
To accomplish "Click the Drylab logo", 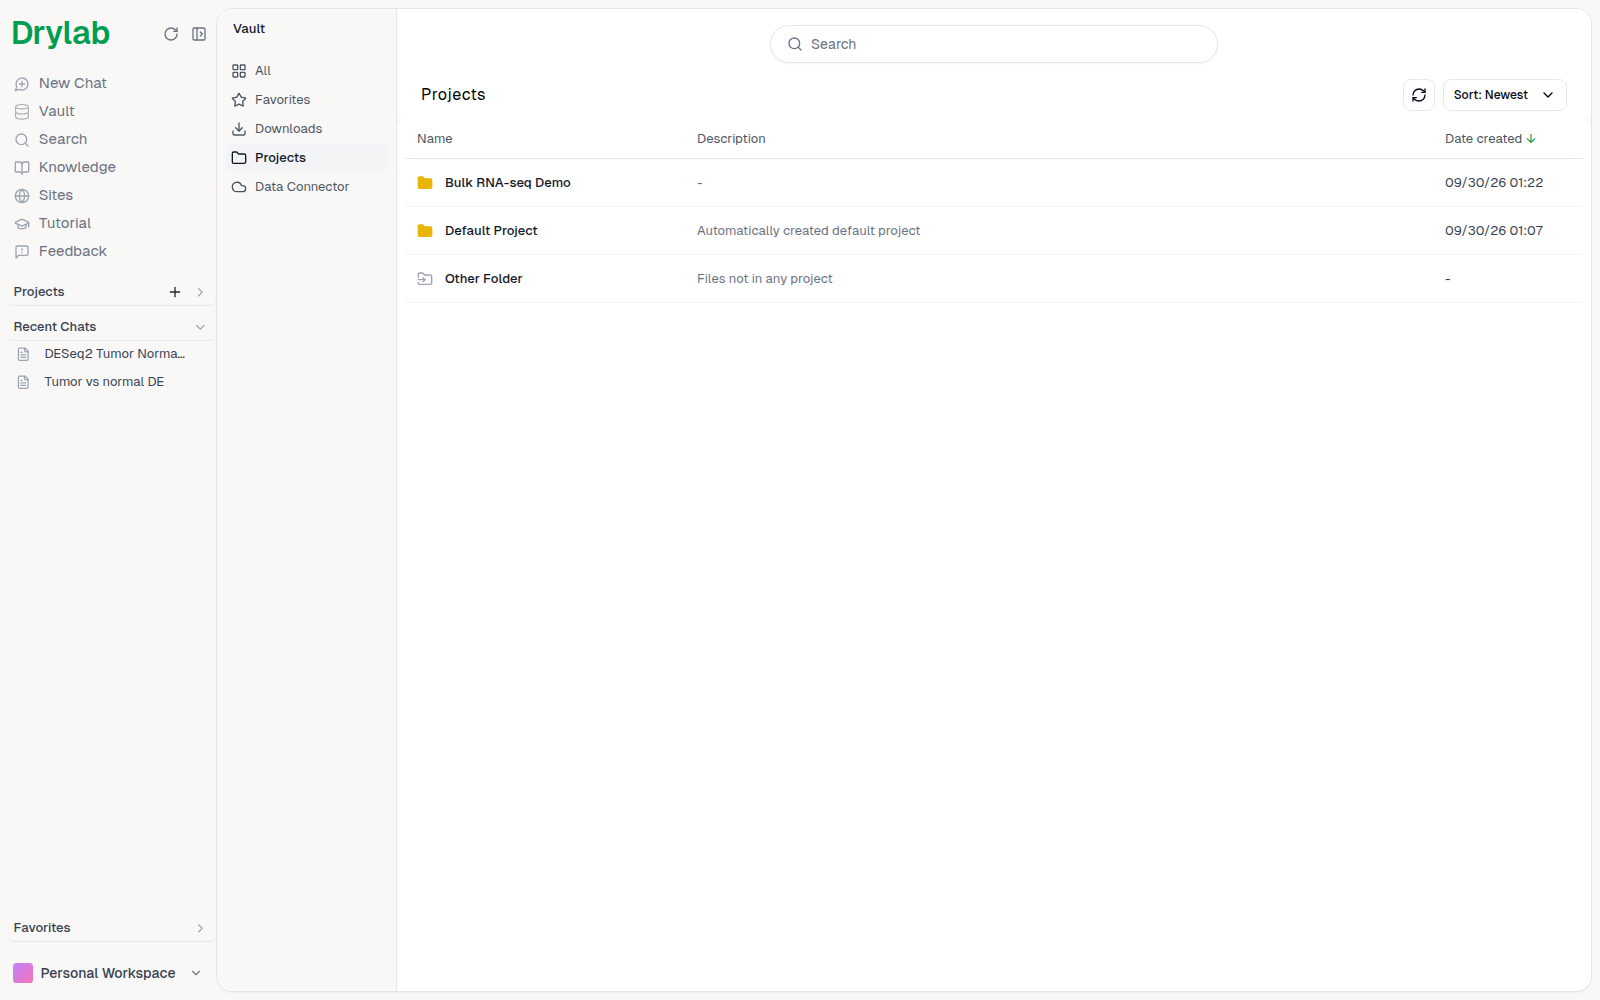I will click(61, 33).
